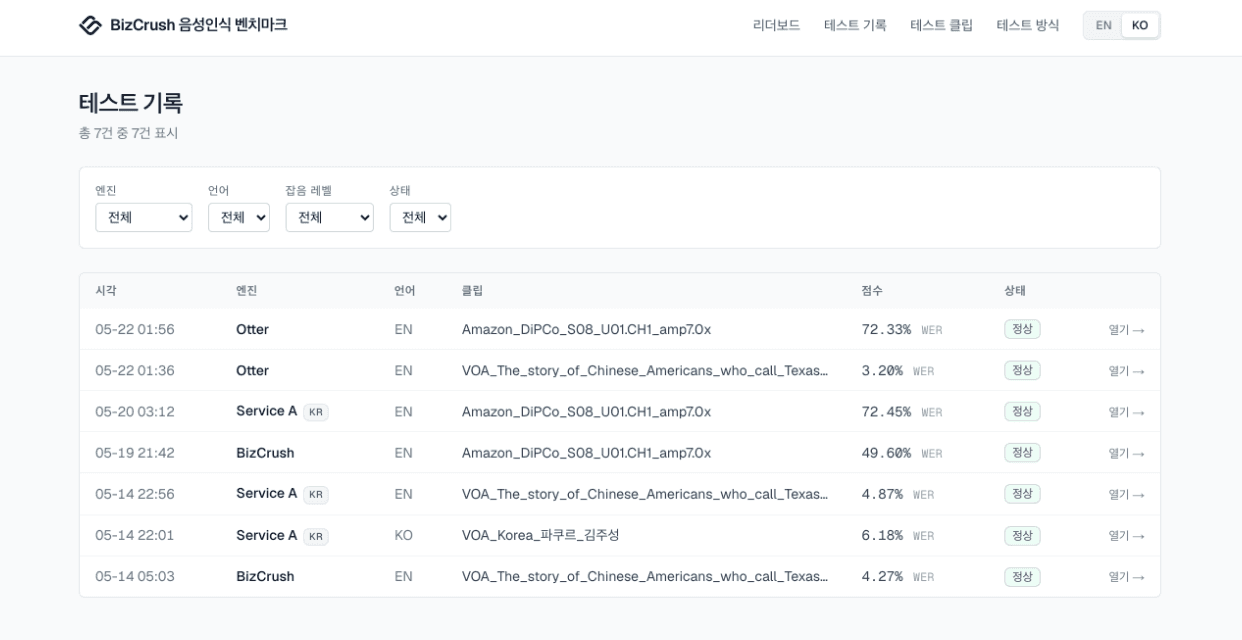Open the 05-14 22:56 Service A record link
This screenshot has width=1242, height=640.
[x=1126, y=494]
